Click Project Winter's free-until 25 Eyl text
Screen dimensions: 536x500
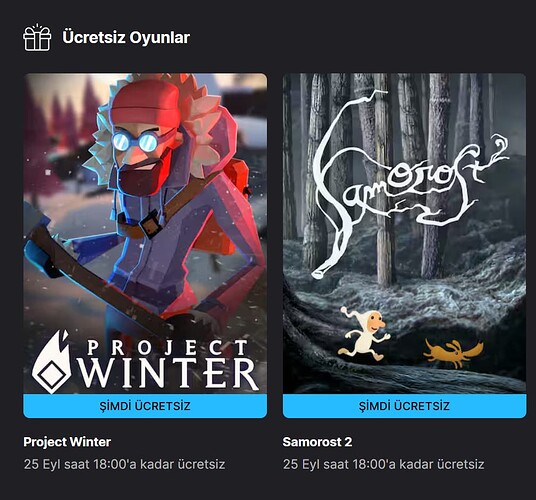click(x=124, y=464)
